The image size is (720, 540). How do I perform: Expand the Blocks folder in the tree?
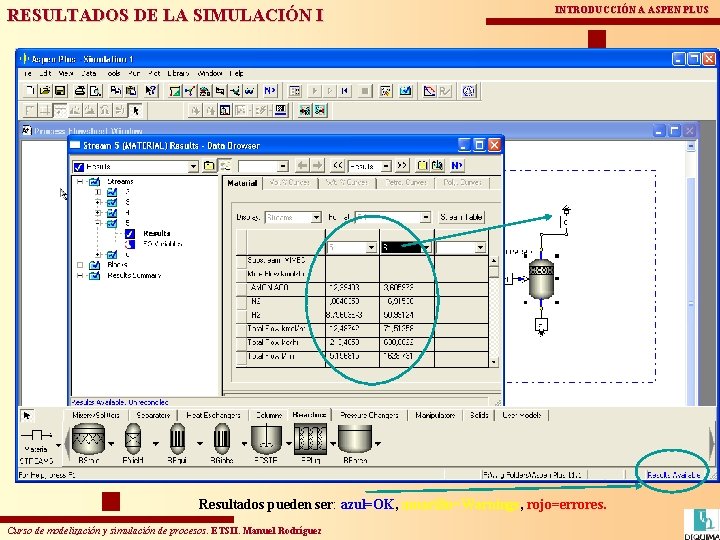click(80, 265)
